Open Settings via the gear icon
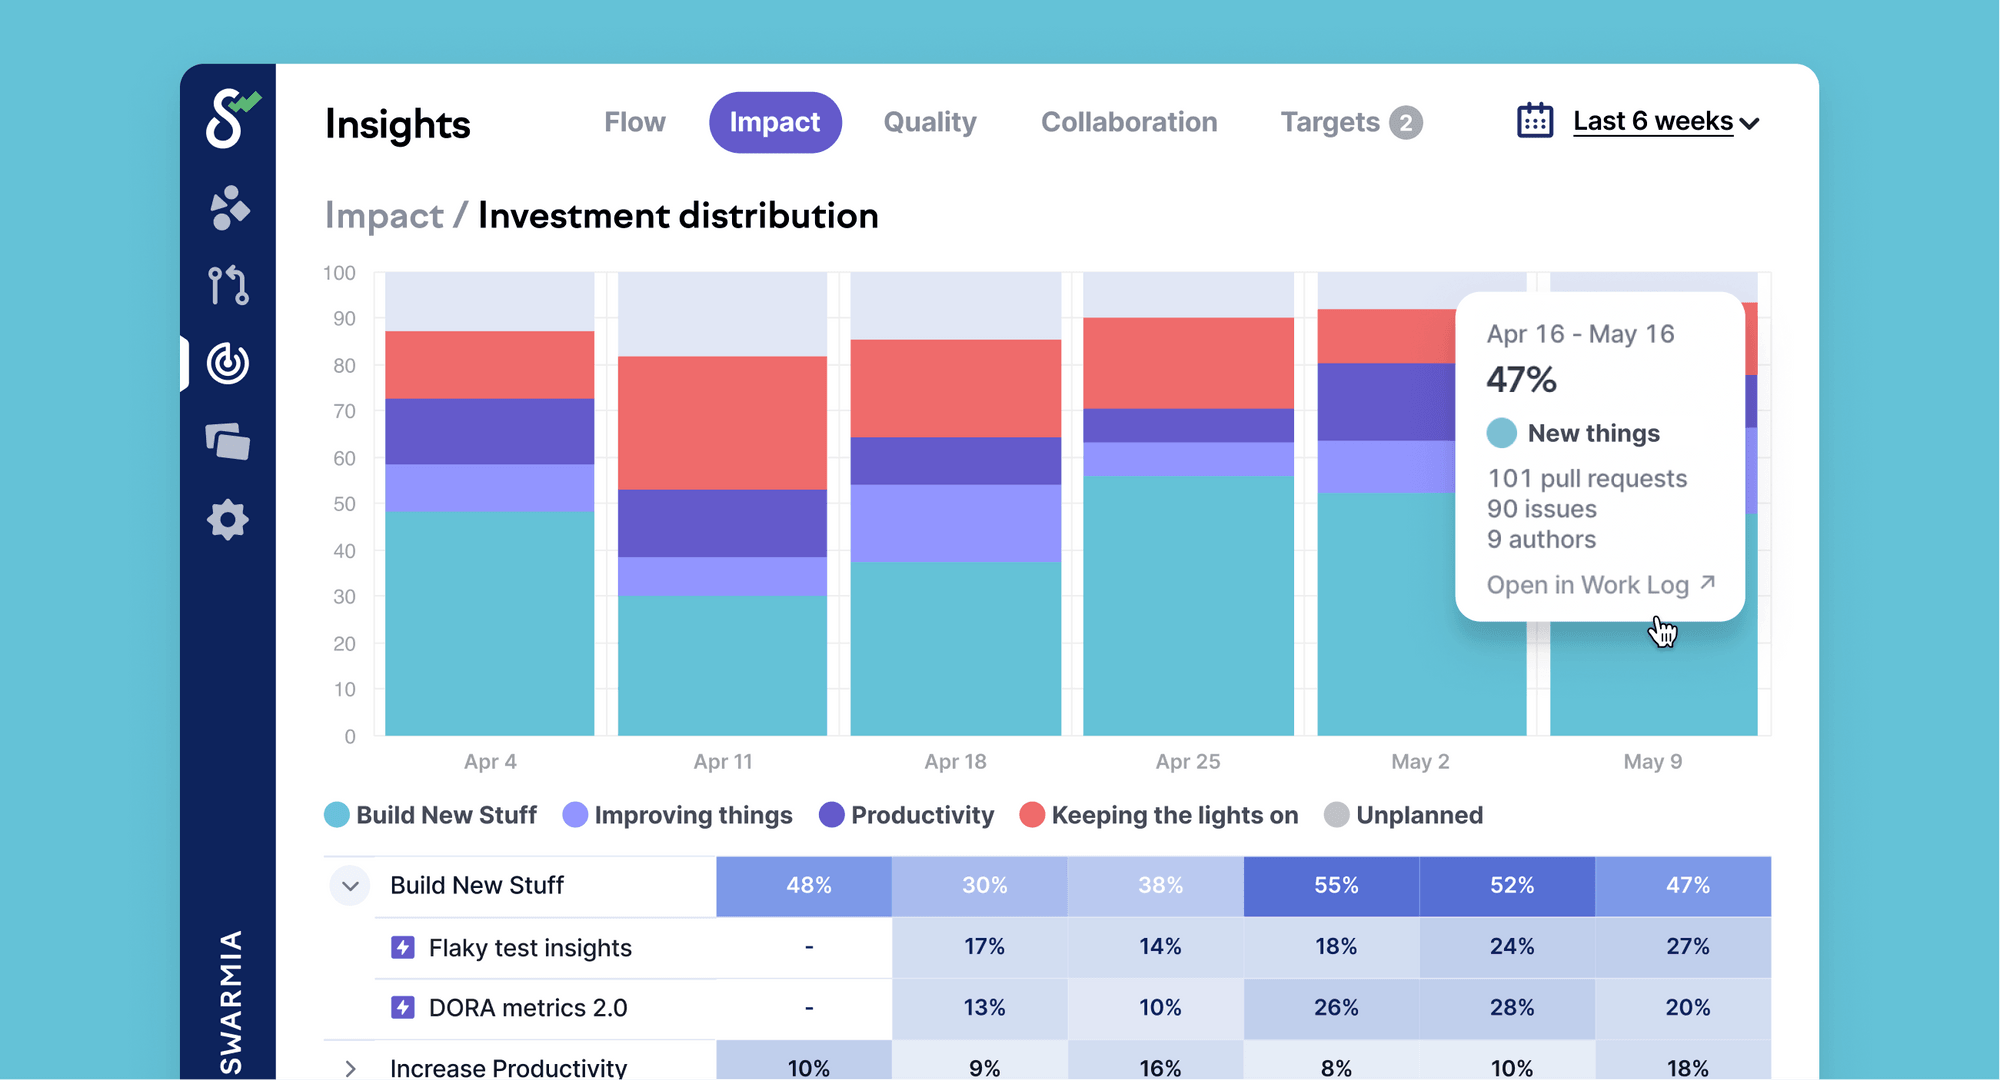The image size is (2000, 1080). pyautogui.click(x=229, y=519)
